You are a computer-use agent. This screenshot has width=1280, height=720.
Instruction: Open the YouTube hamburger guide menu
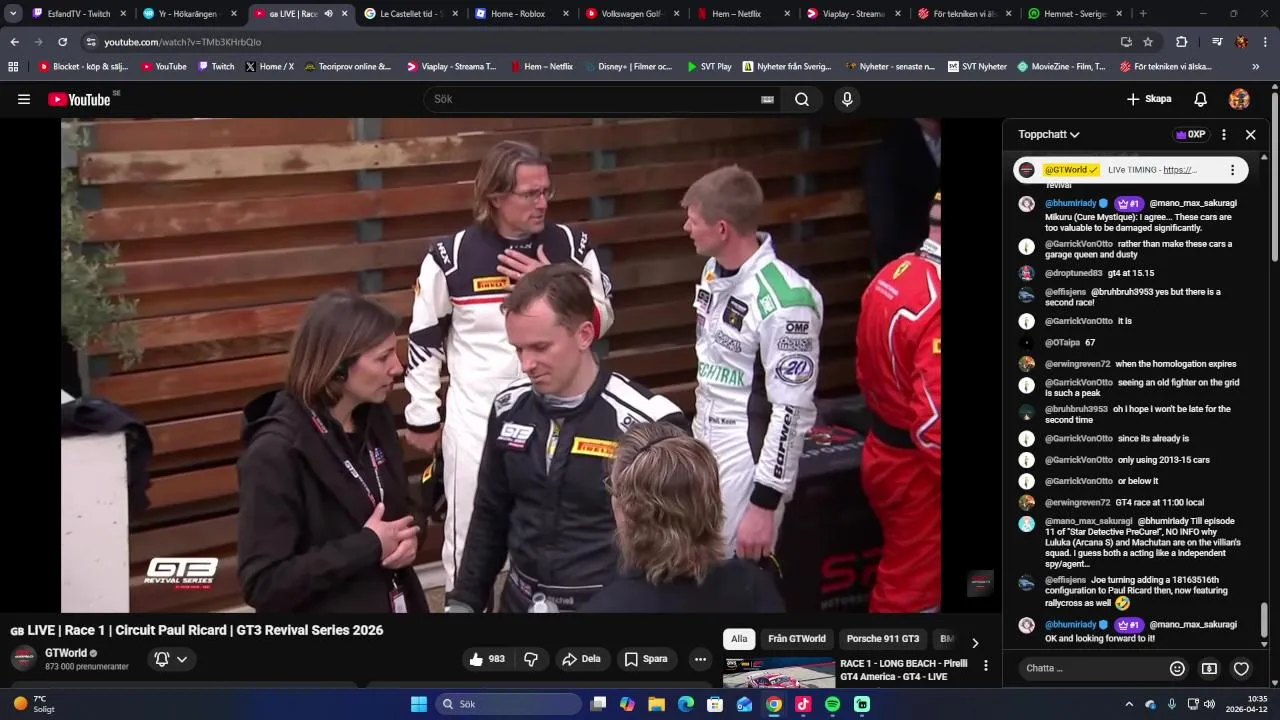point(24,99)
